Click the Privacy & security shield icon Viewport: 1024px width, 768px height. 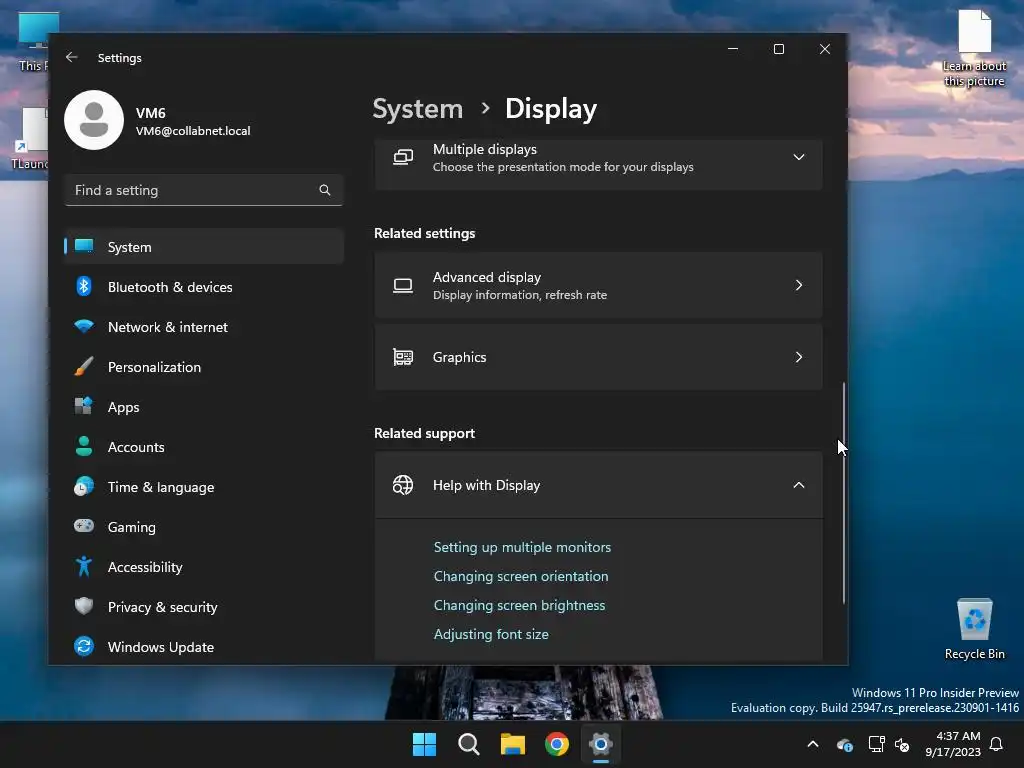click(84, 606)
